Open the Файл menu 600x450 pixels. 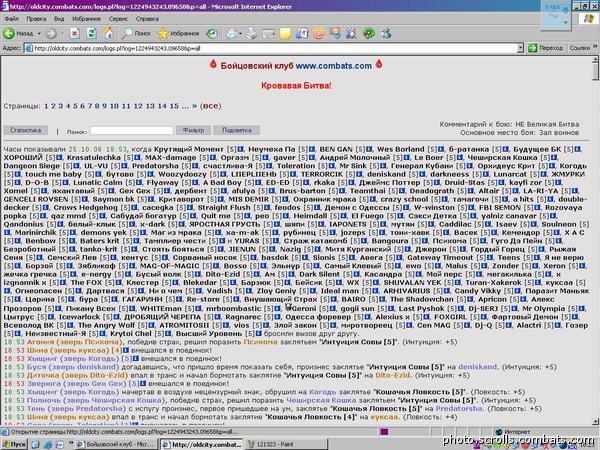[12, 19]
